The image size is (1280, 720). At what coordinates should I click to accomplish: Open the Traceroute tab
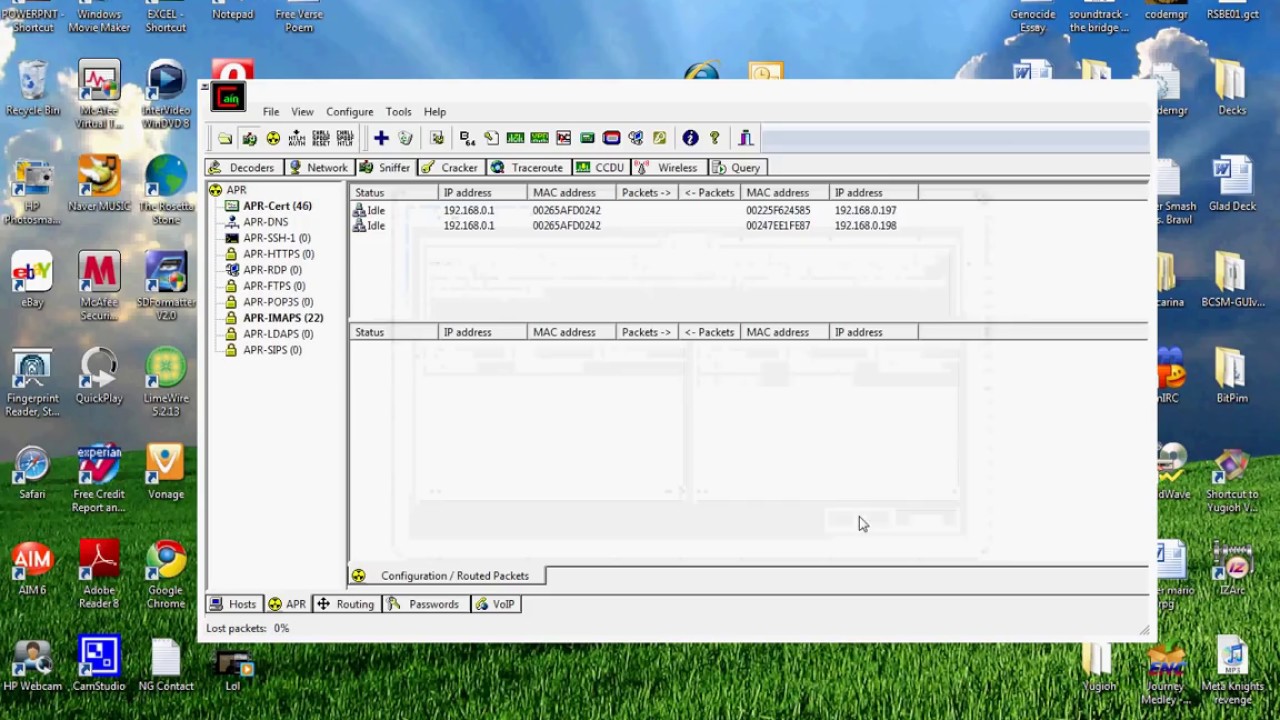(527, 168)
